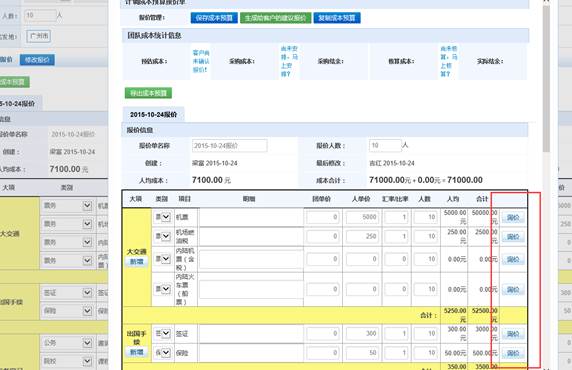Focus 团单价 field in the 机票 row
Image resolution: width=572 pixels, height=370 pixels.
[322, 217]
